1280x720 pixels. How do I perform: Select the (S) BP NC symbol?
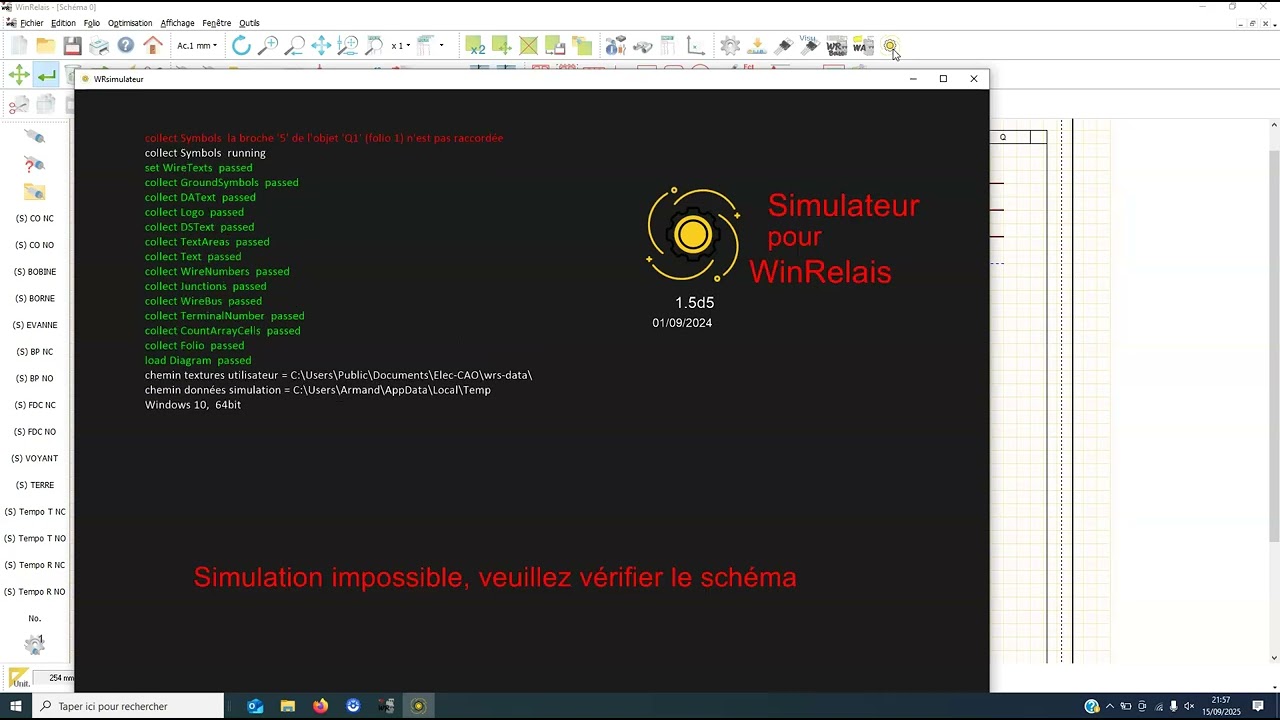click(35, 352)
